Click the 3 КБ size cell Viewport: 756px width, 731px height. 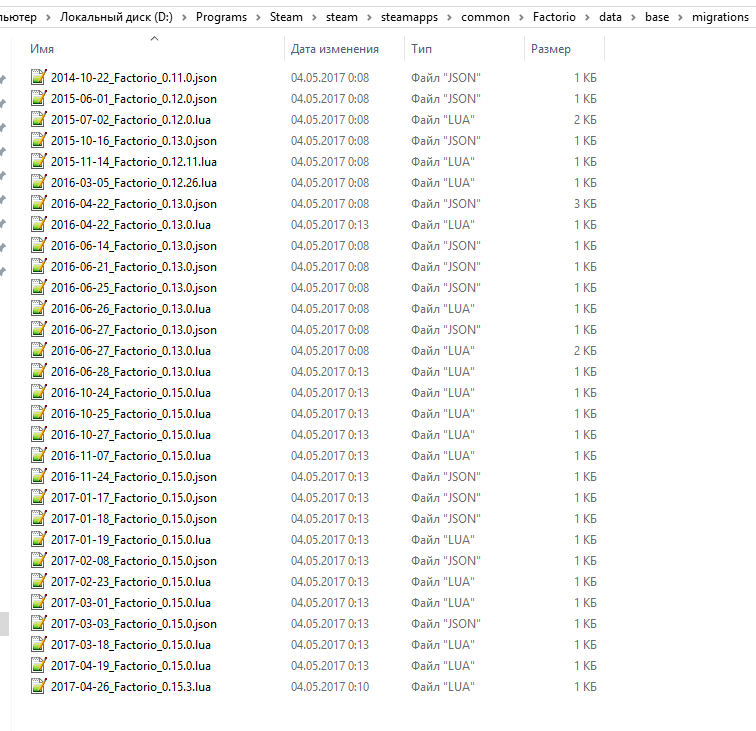(585, 203)
